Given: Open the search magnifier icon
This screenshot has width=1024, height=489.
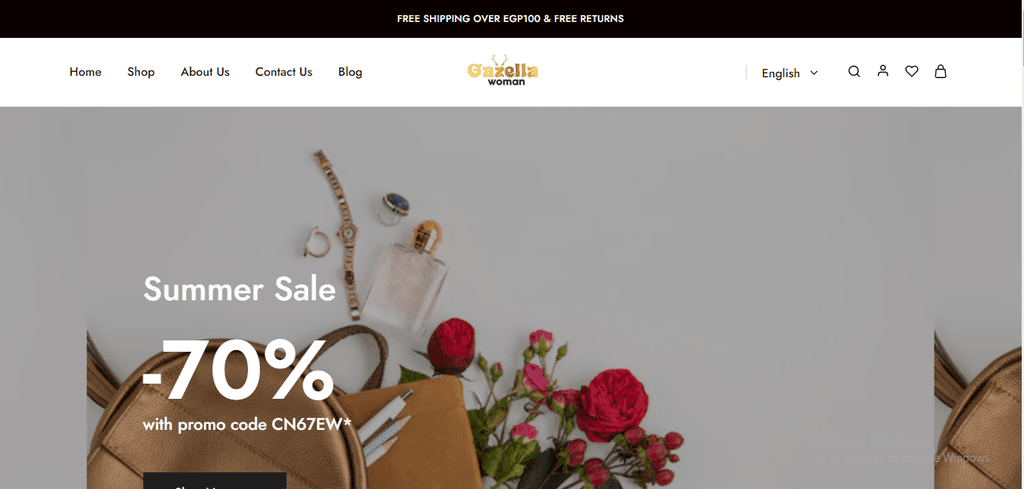Looking at the screenshot, I should [854, 72].
